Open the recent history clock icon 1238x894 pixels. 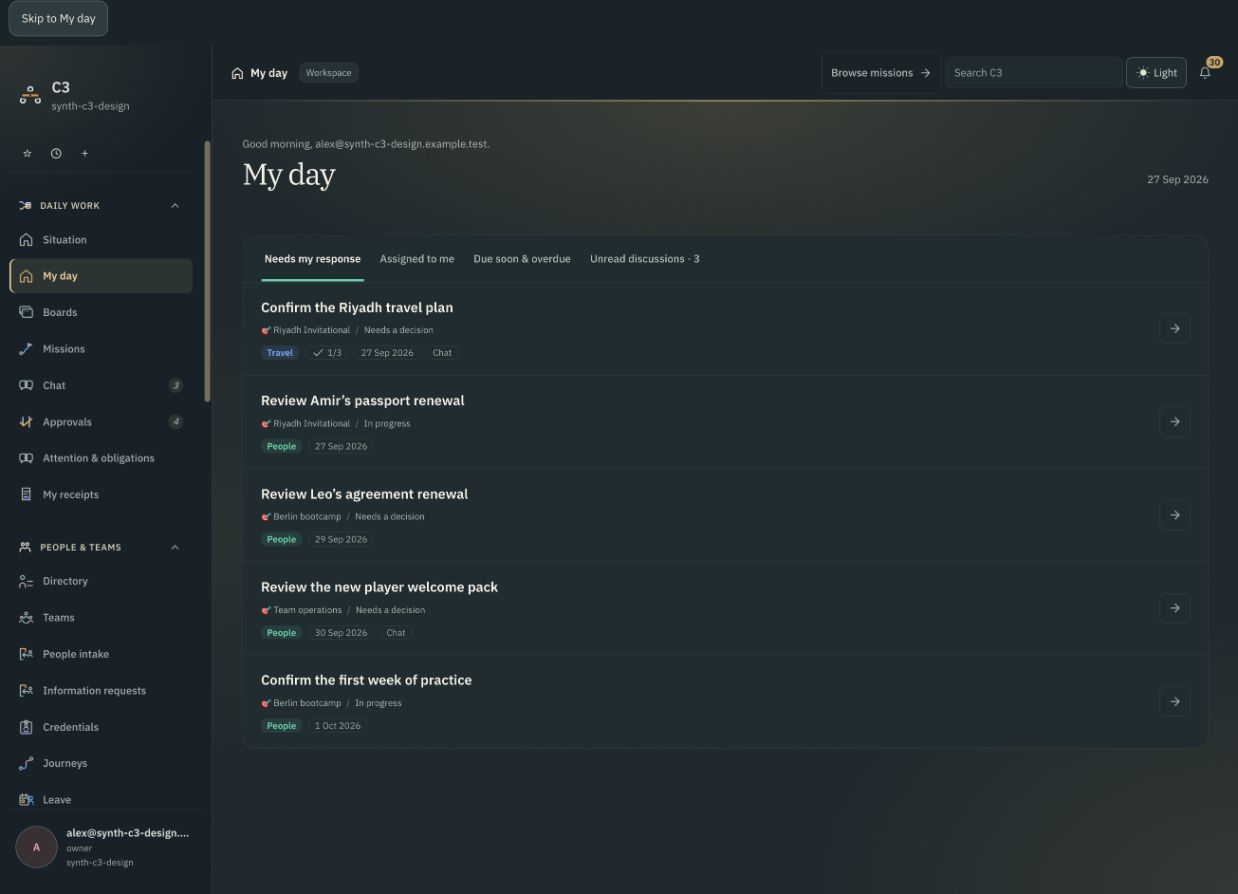tap(56, 153)
